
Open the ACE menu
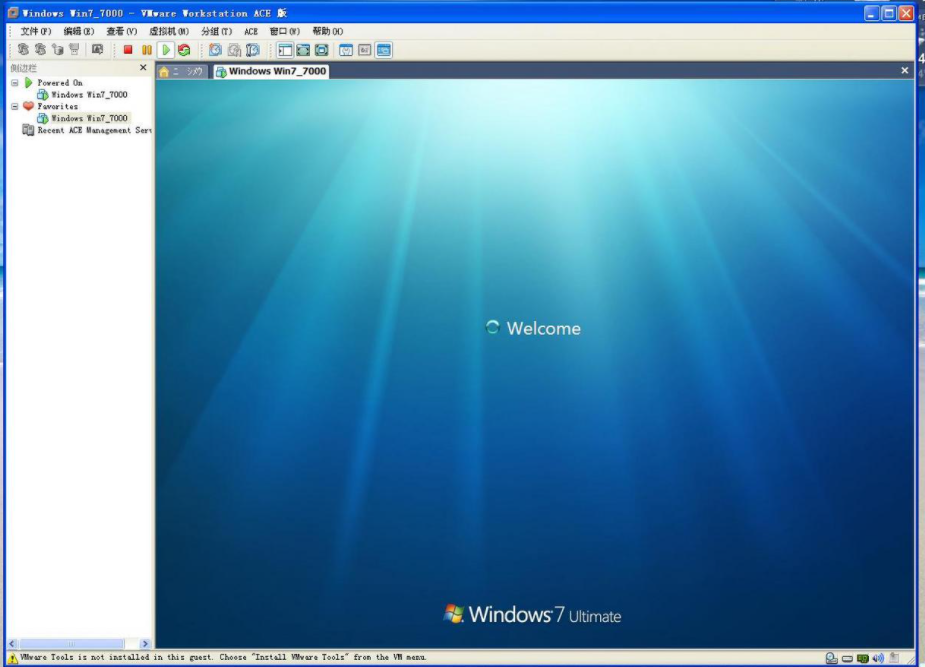click(251, 31)
